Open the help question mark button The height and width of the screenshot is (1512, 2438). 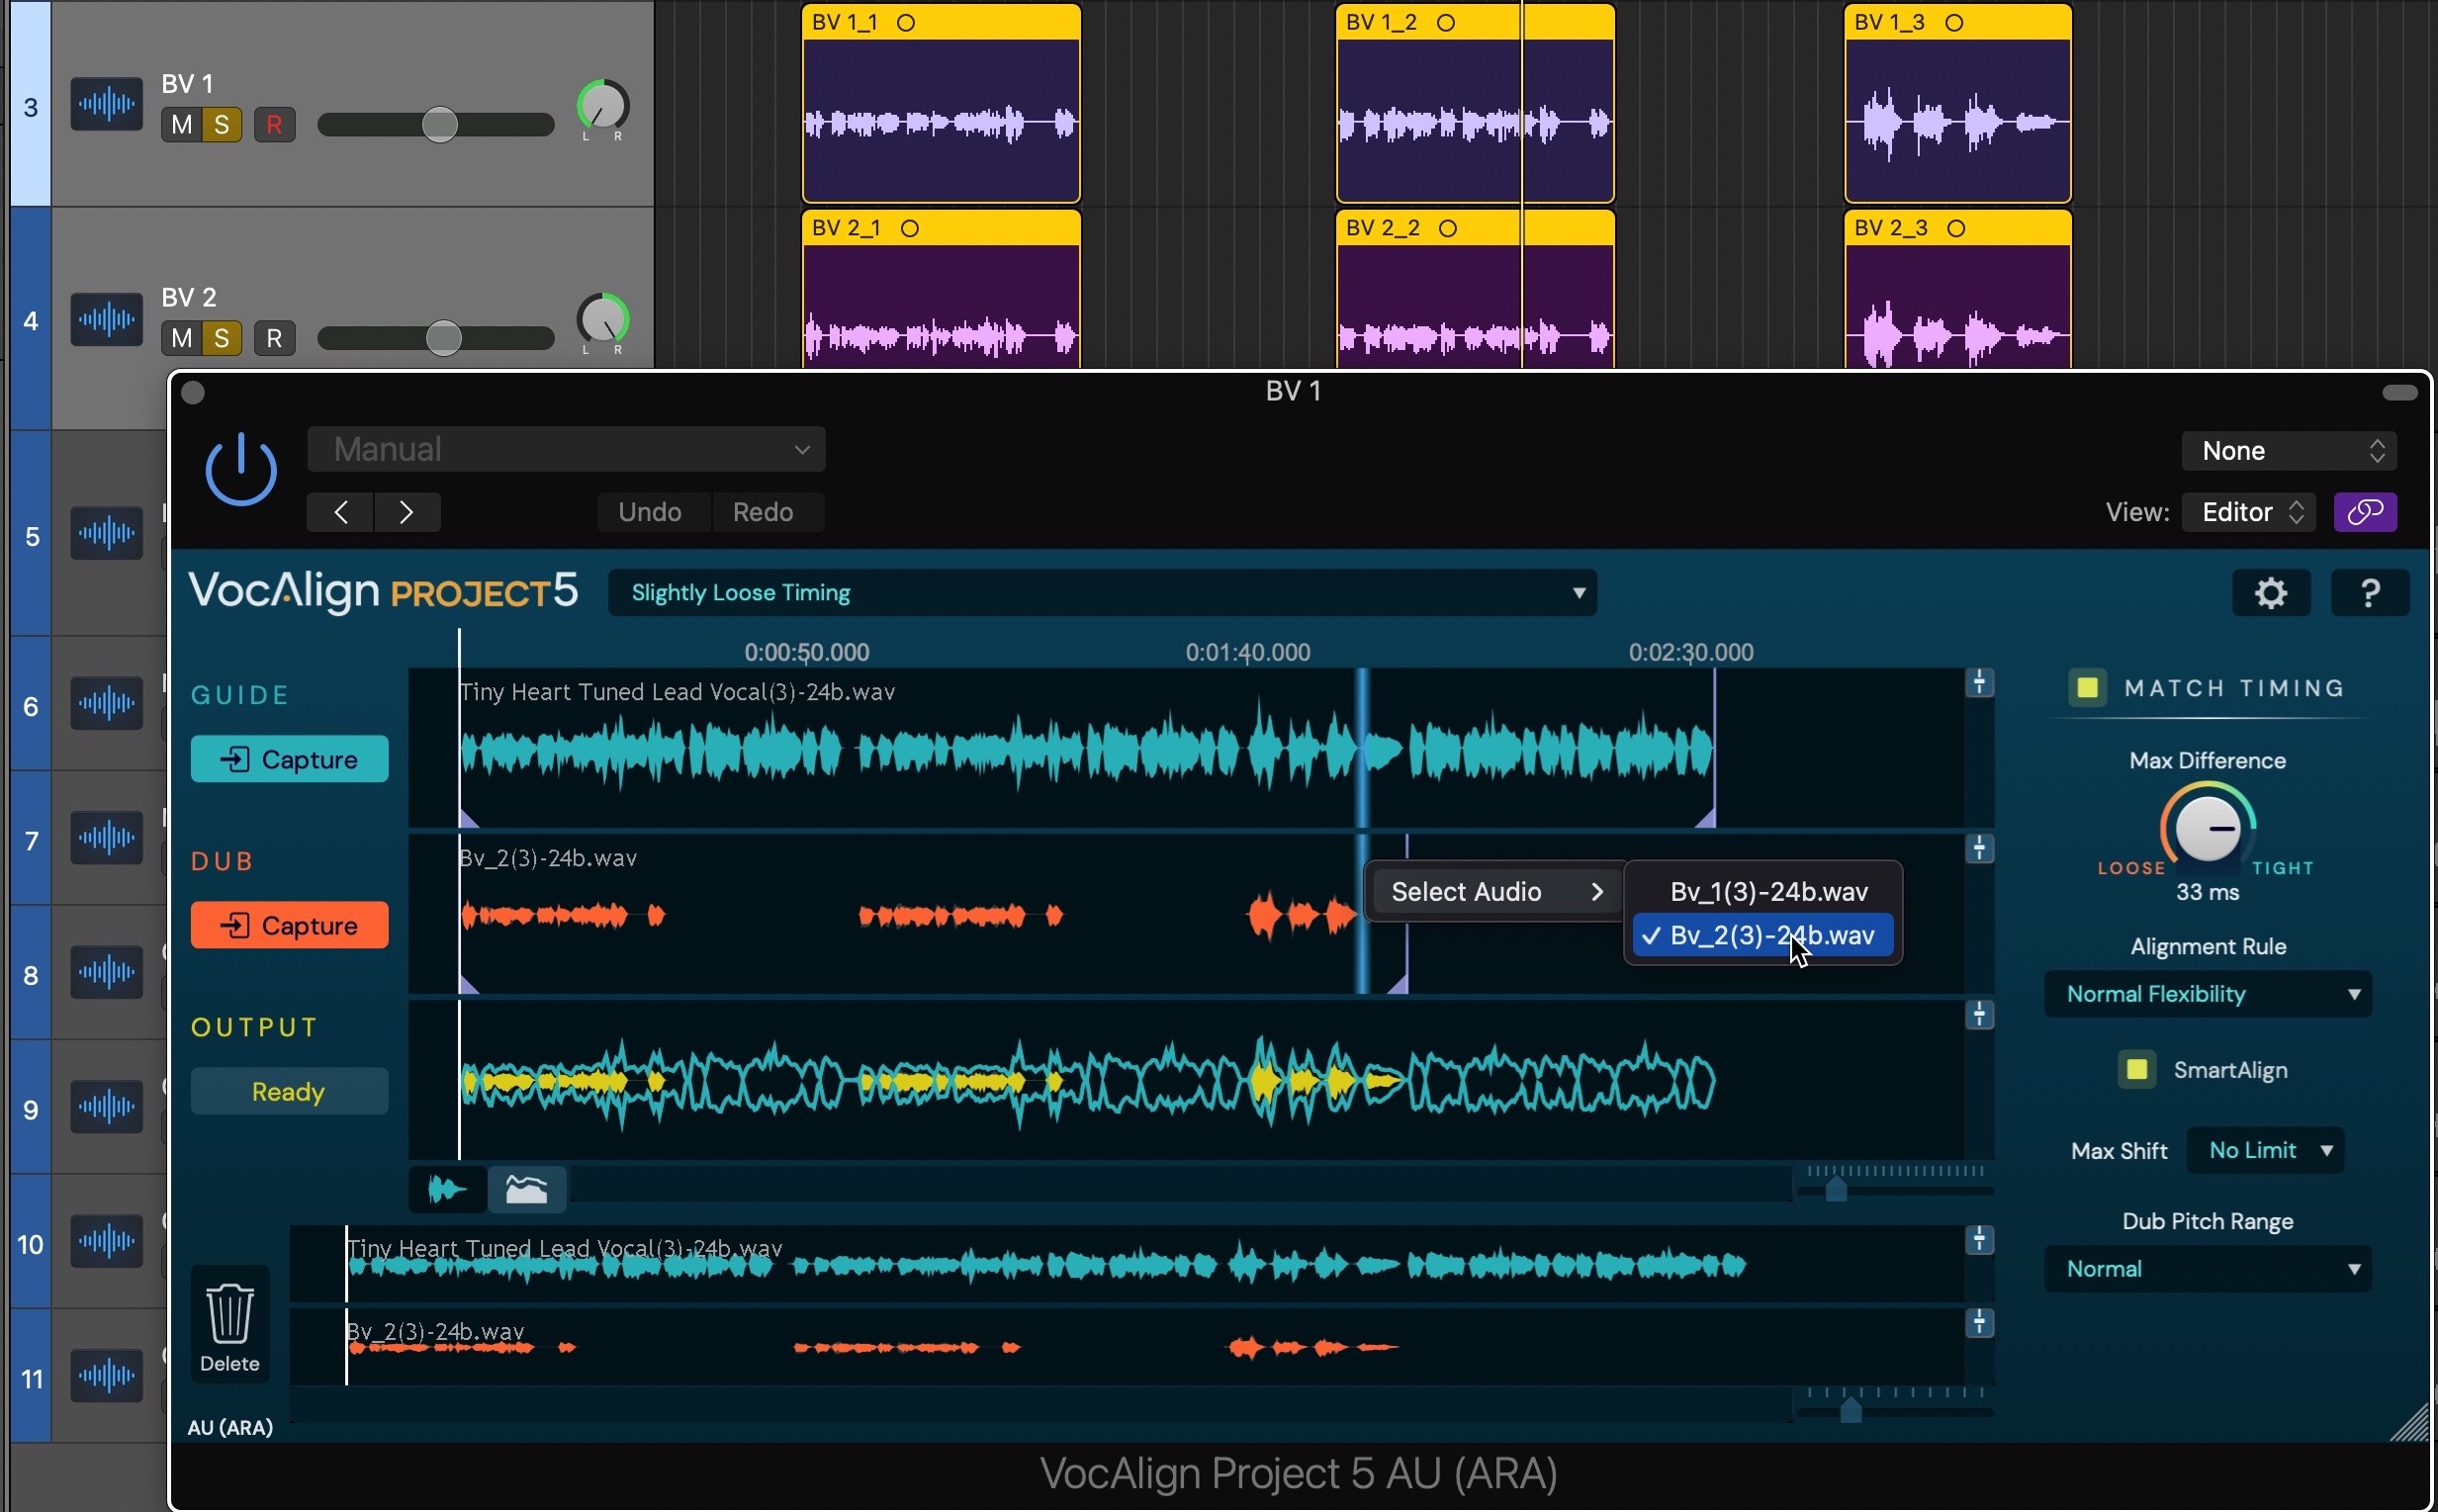point(2368,593)
